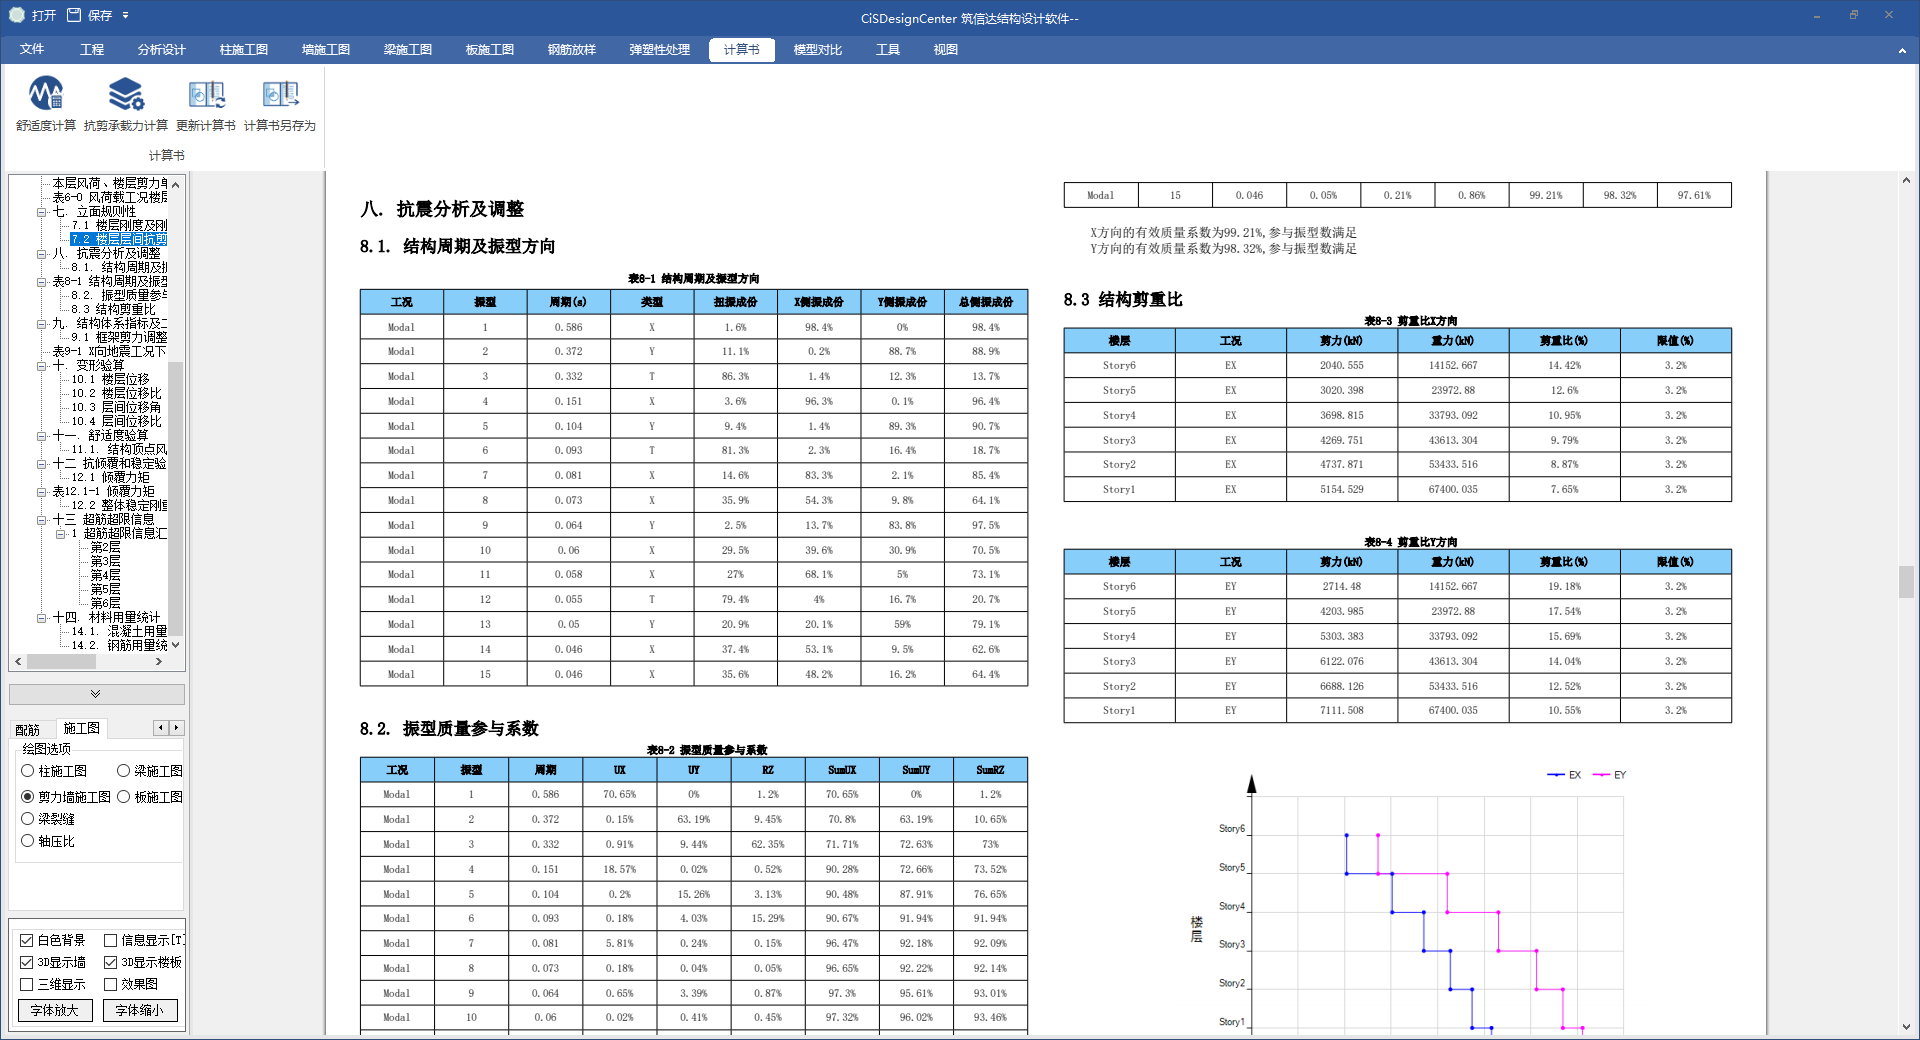Collapse the ribbon with the top-right chevron
Image resolution: width=1920 pixels, height=1040 pixels.
coord(1901,50)
